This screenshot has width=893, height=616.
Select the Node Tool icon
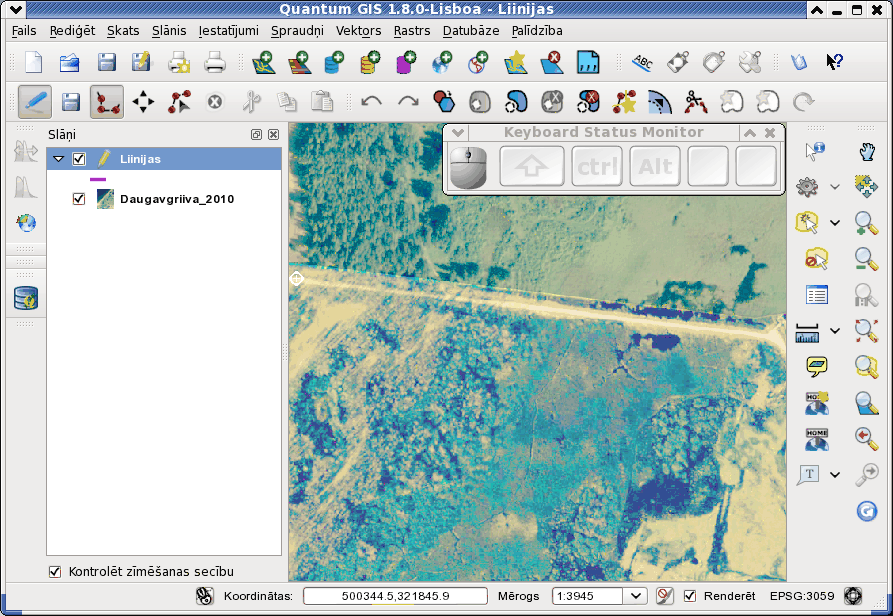(179, 102)
